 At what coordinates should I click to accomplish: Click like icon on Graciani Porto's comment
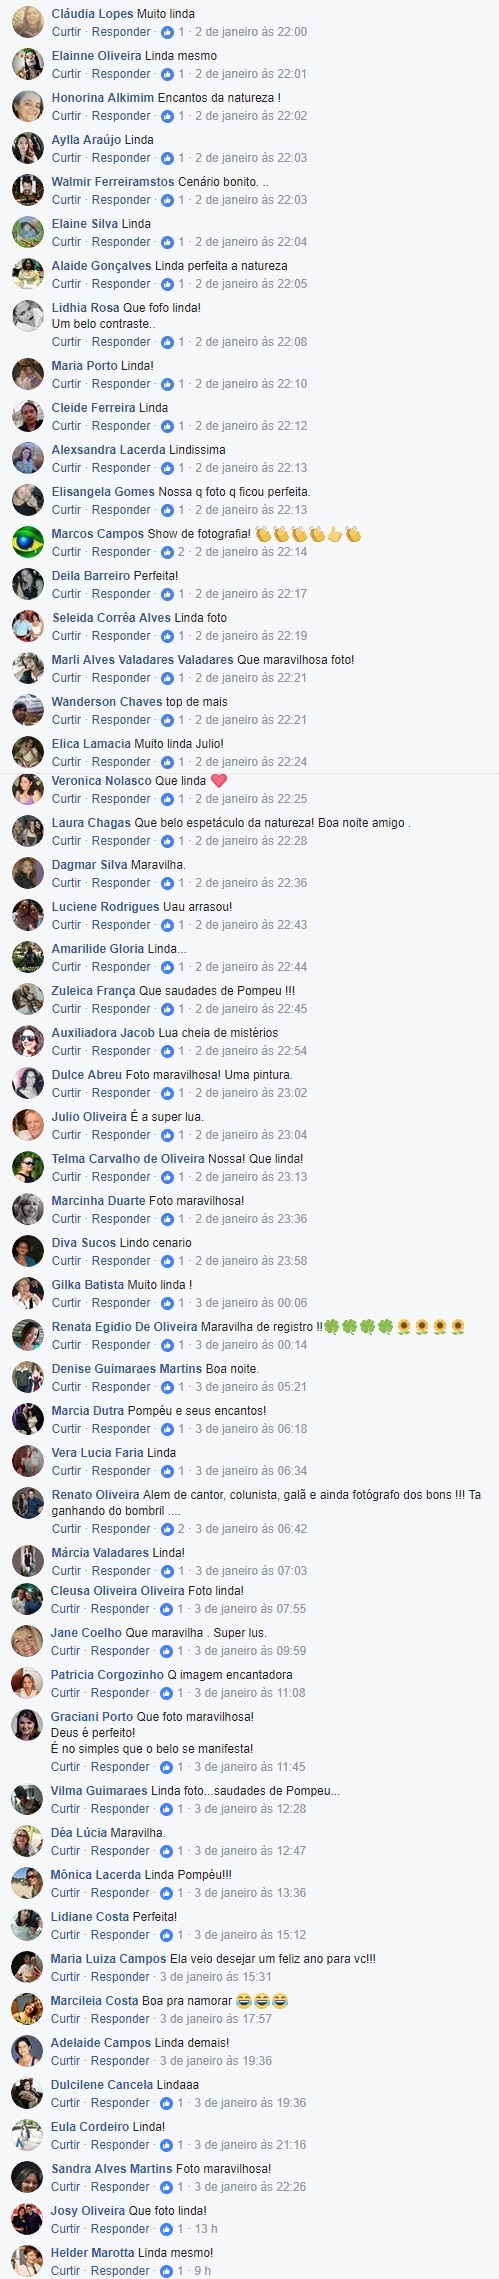pos(167,1767)
